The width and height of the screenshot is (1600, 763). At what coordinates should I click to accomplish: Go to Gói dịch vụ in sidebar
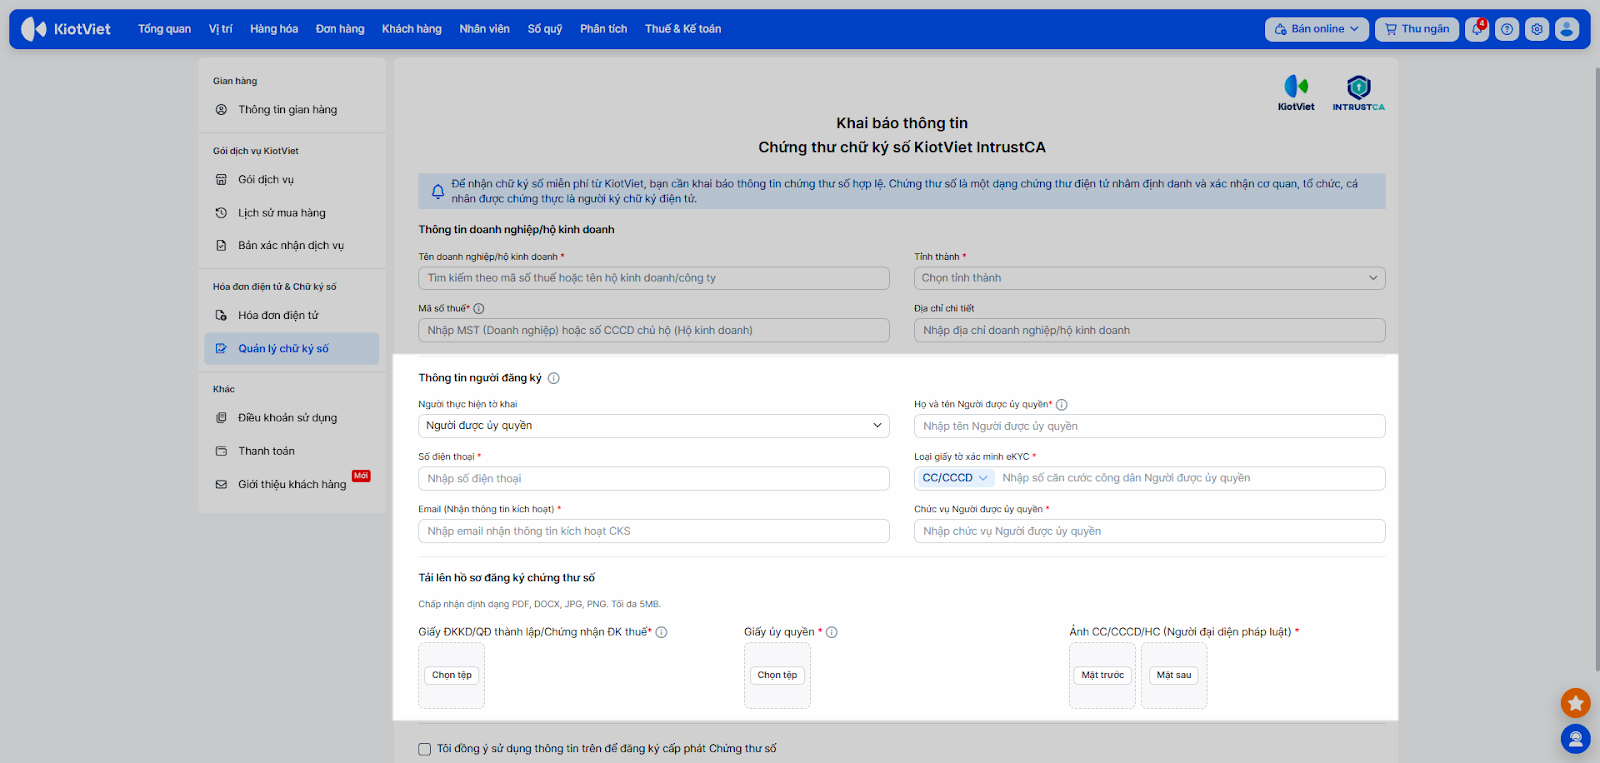click(x=292, y=180)
